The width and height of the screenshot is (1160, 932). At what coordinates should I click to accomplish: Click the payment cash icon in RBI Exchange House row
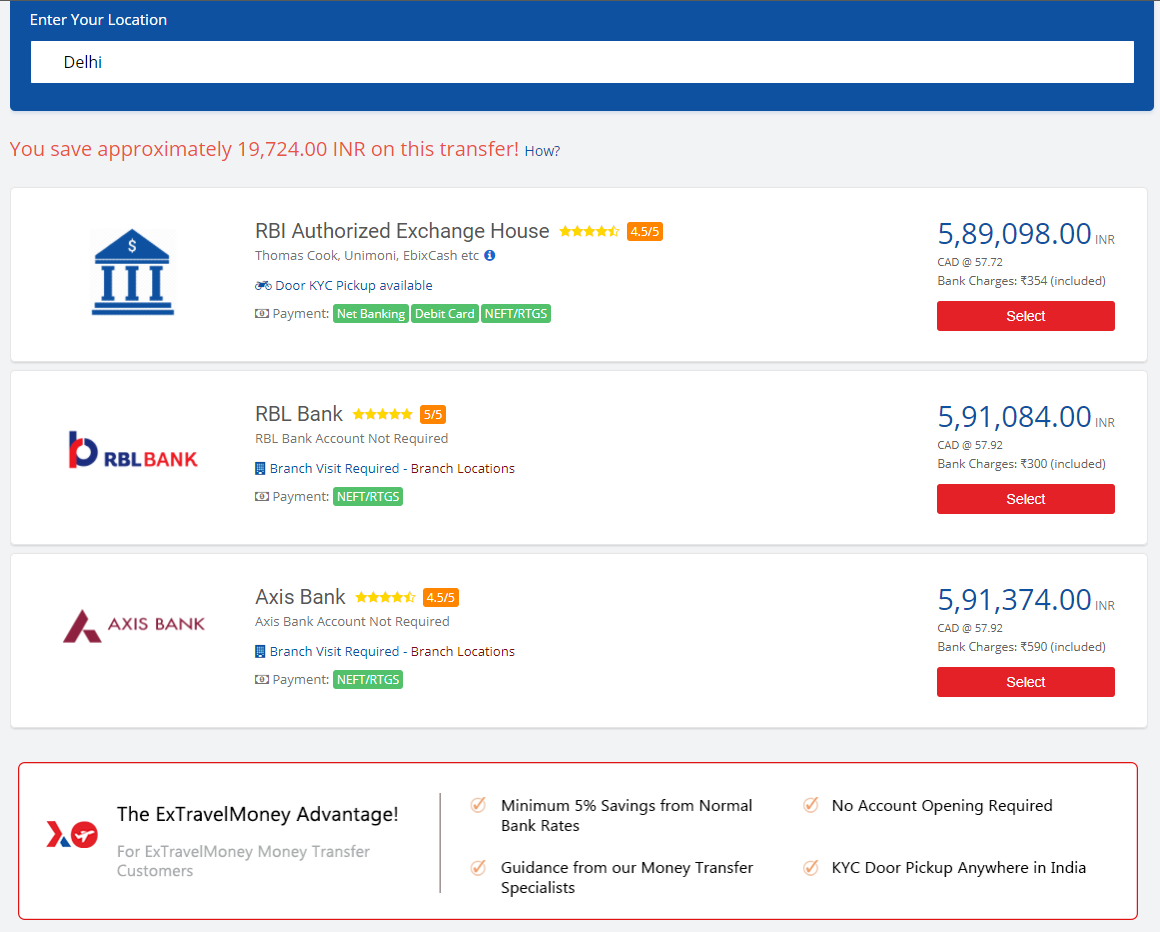tap(262, 314)
